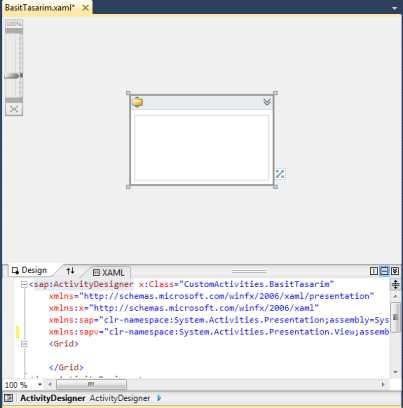Click the horizontal scrollbar thumb in XAML editor
403x408 pixels.
91,385
